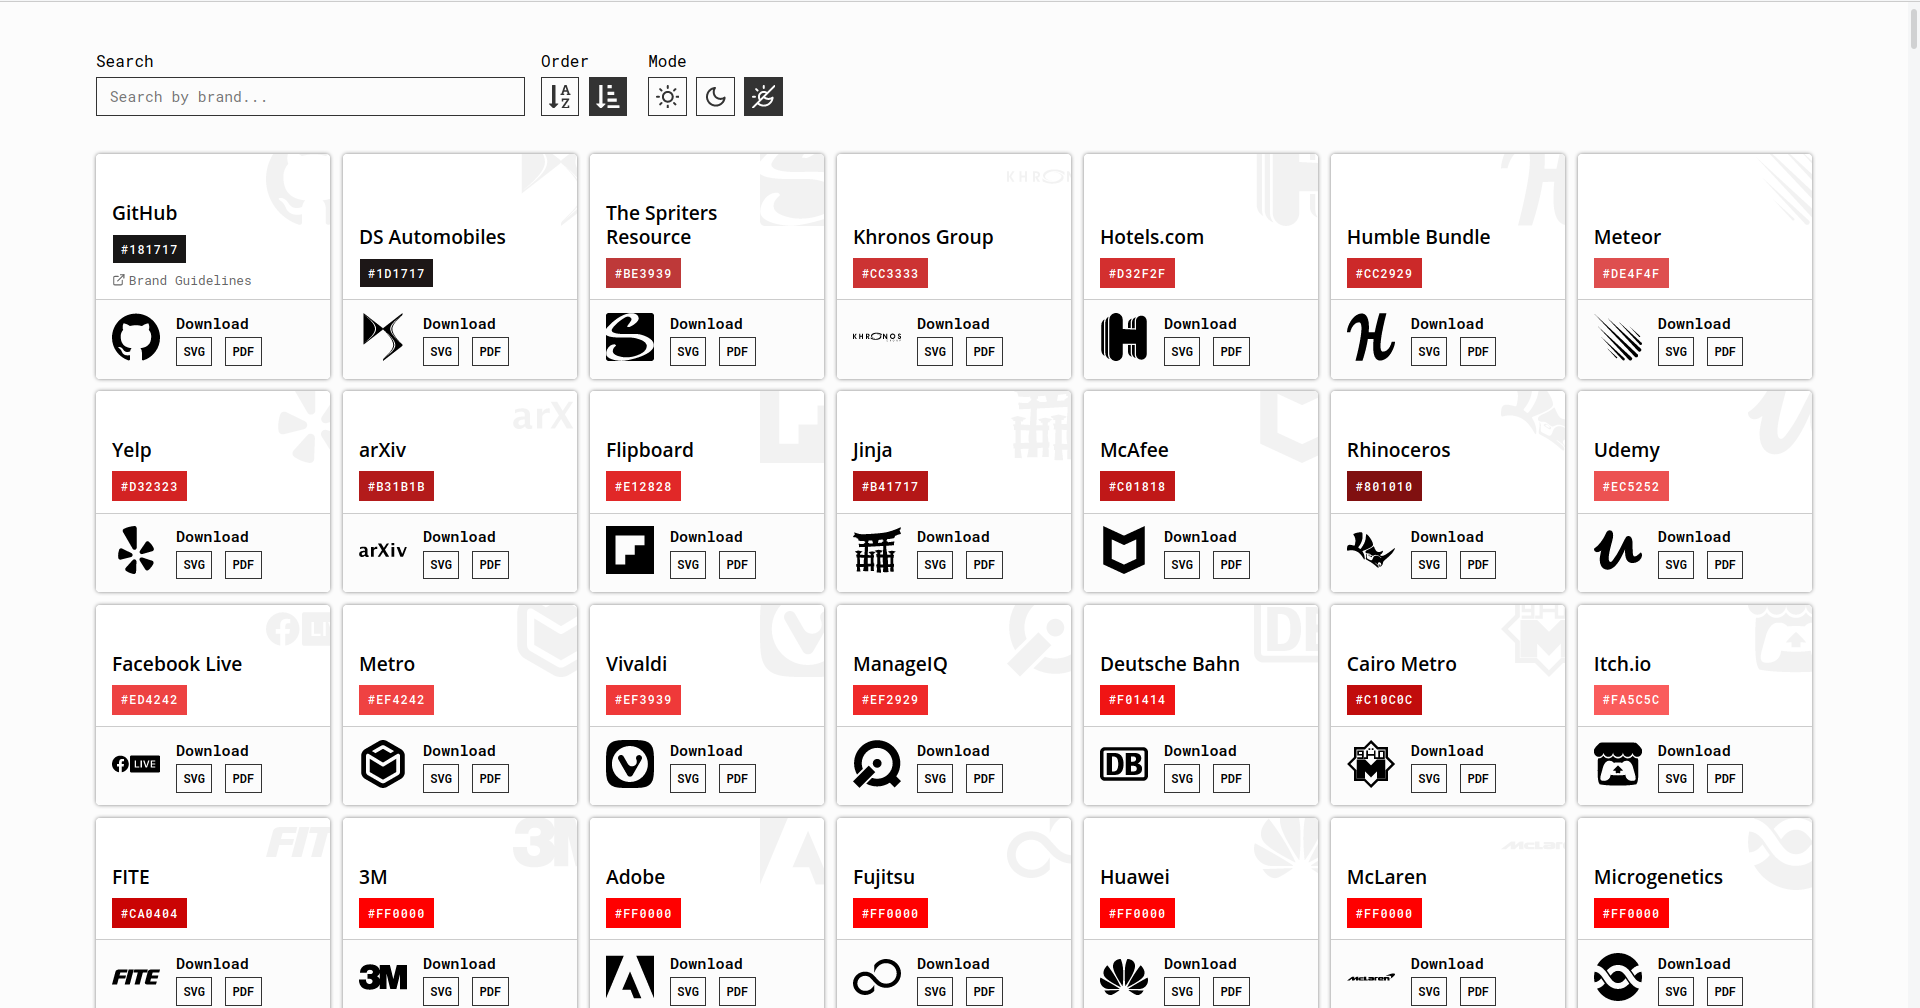Click the Deutsche Bahn DB logo icon

1124,764
